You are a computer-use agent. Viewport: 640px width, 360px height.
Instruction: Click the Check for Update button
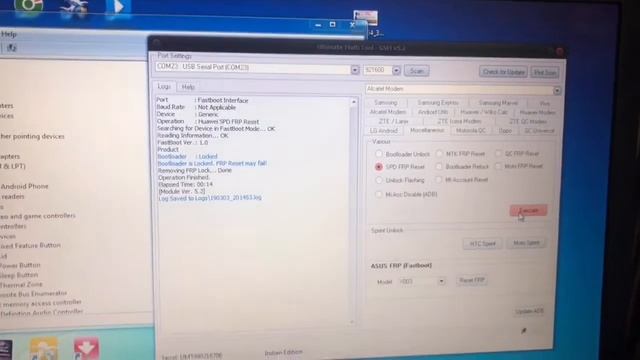pyautogui.click(x=503, y=72)
